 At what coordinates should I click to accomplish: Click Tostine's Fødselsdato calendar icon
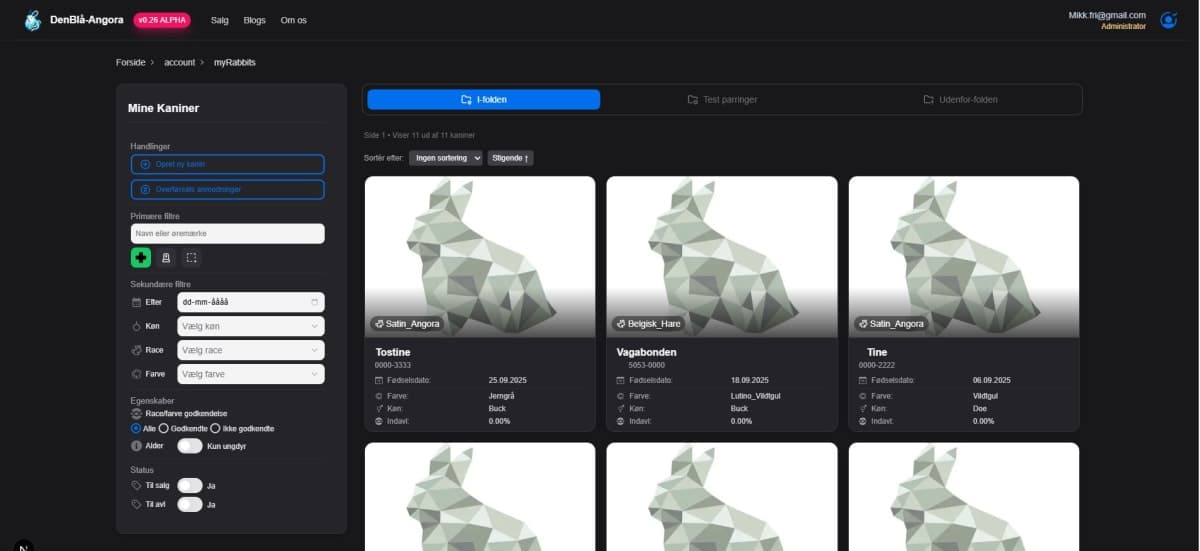[x=380, y=380]
